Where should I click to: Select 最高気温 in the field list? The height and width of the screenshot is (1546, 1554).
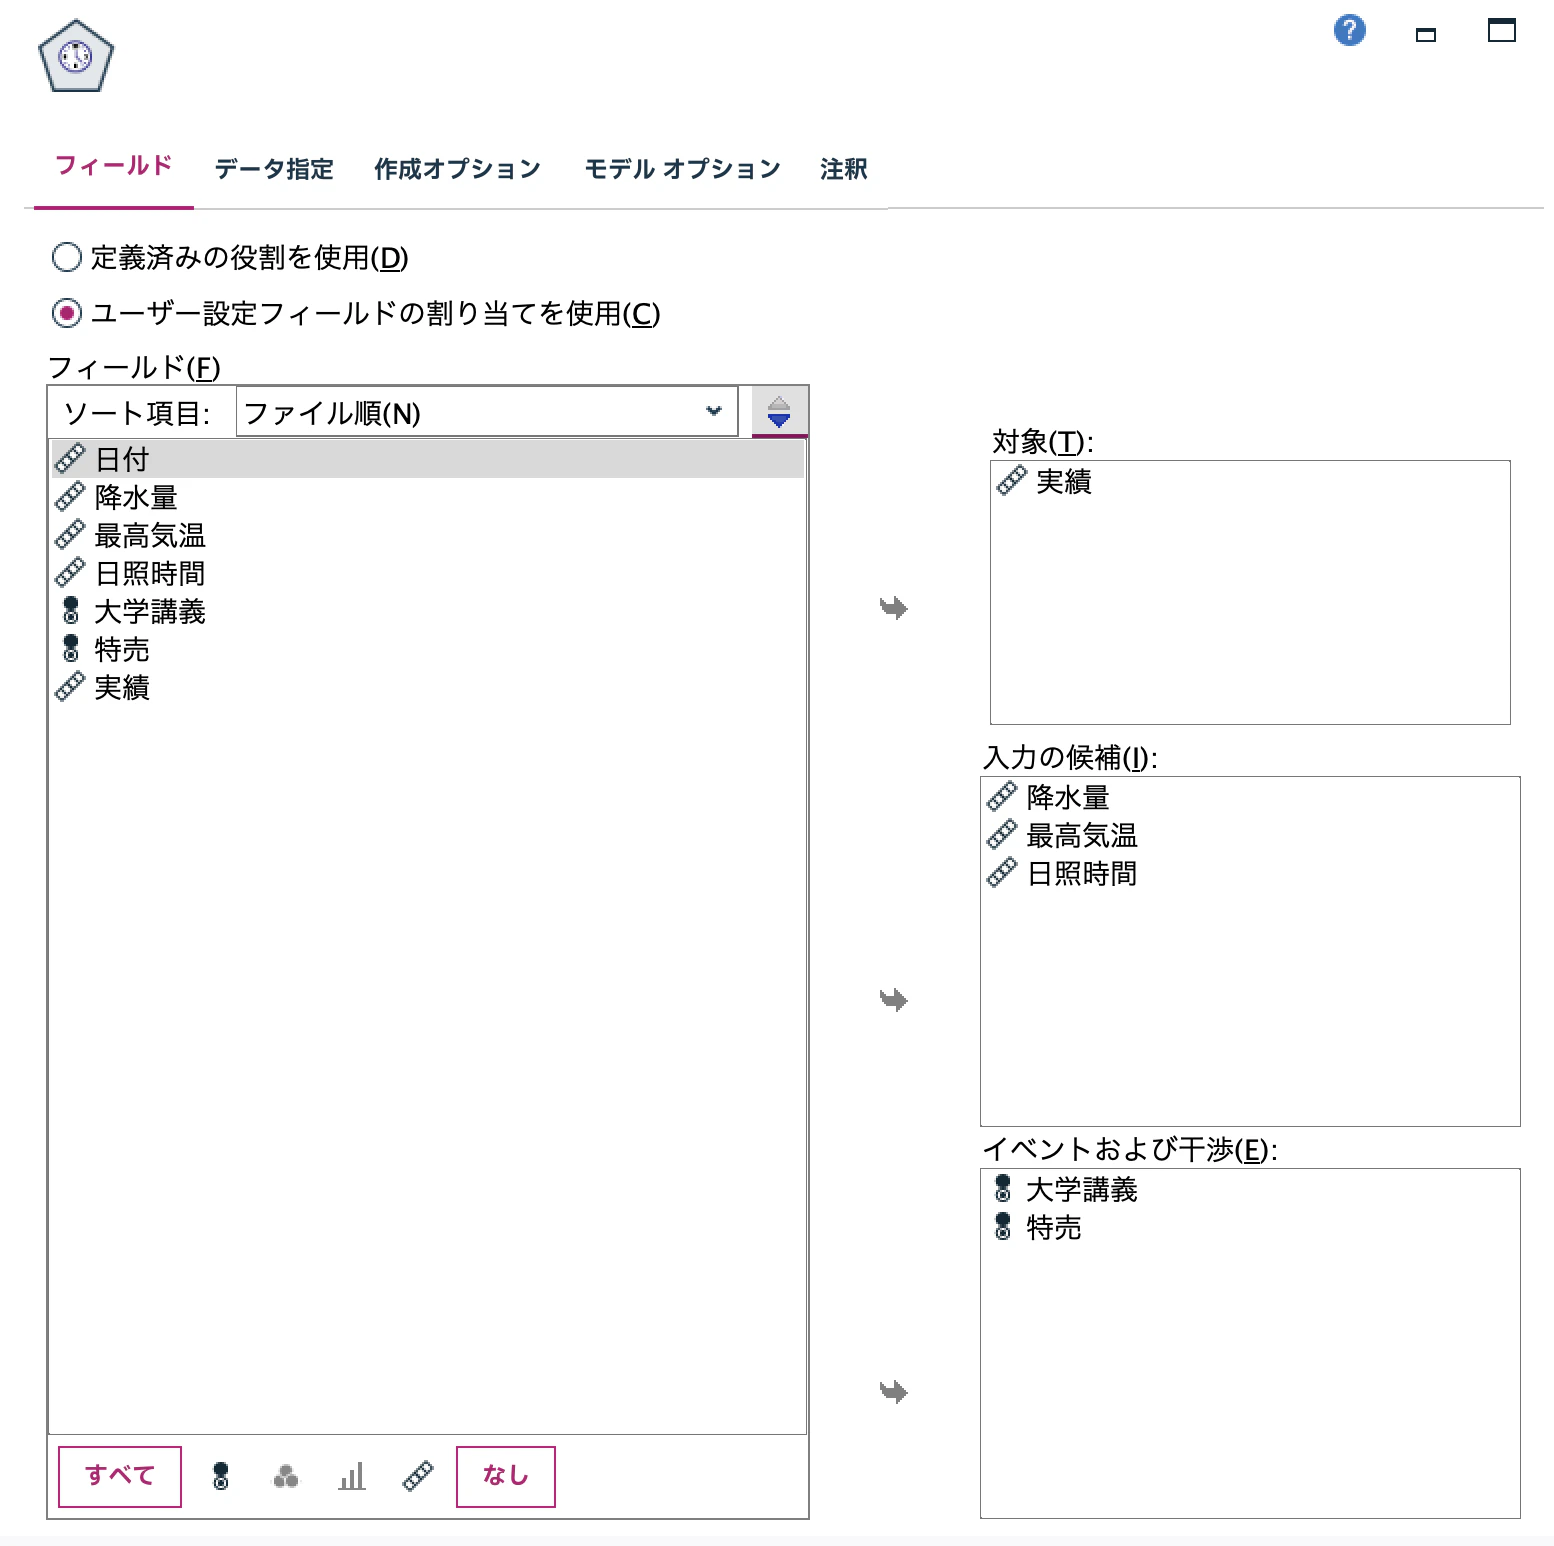[x=427, y=535]
